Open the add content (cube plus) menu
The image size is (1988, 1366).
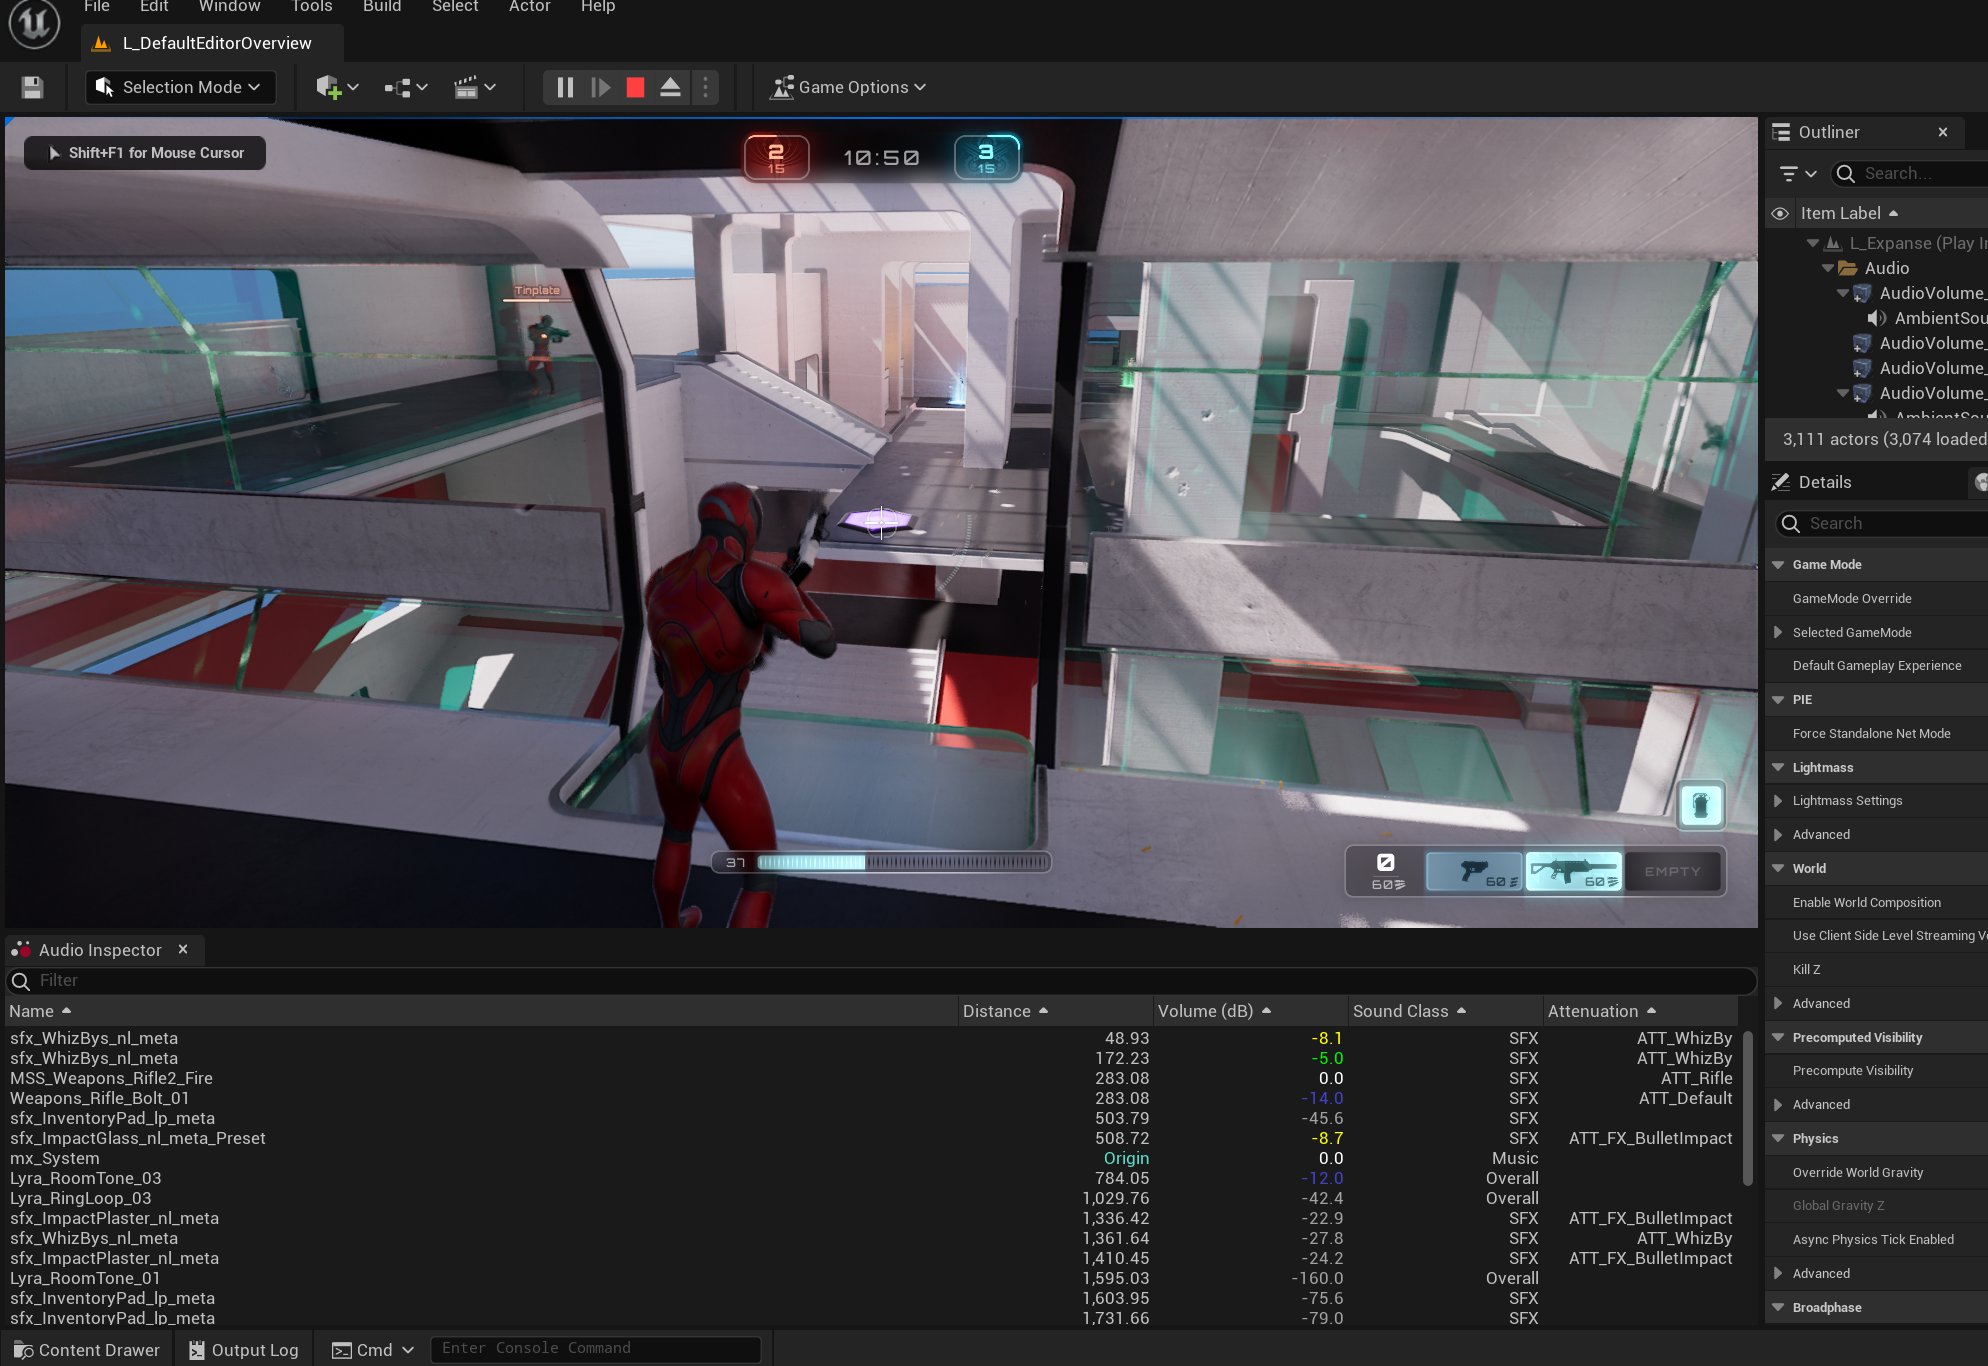pos(337,88)
